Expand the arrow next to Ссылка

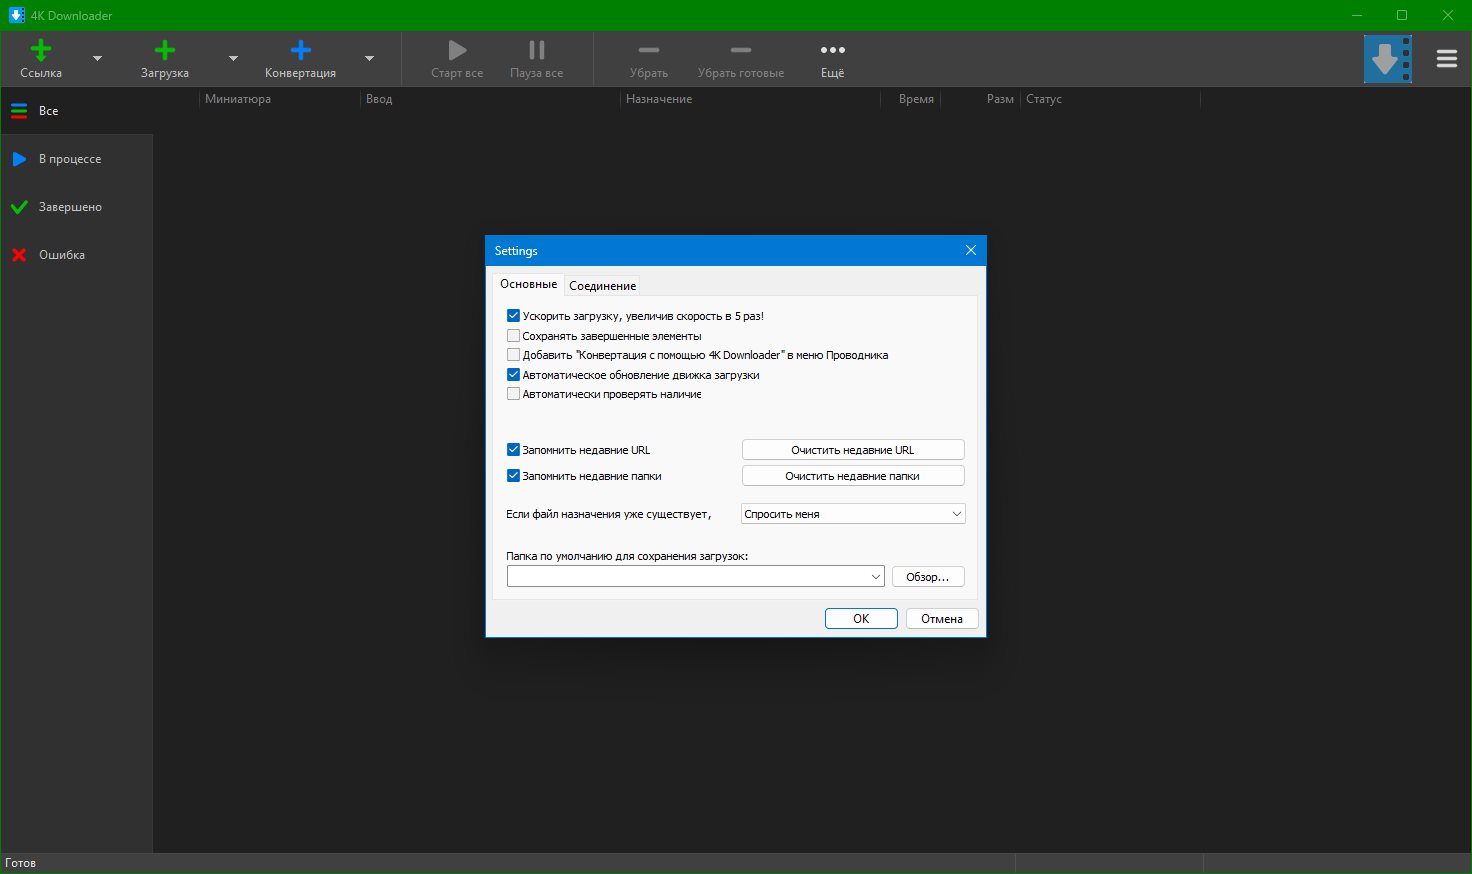point(97,59)
